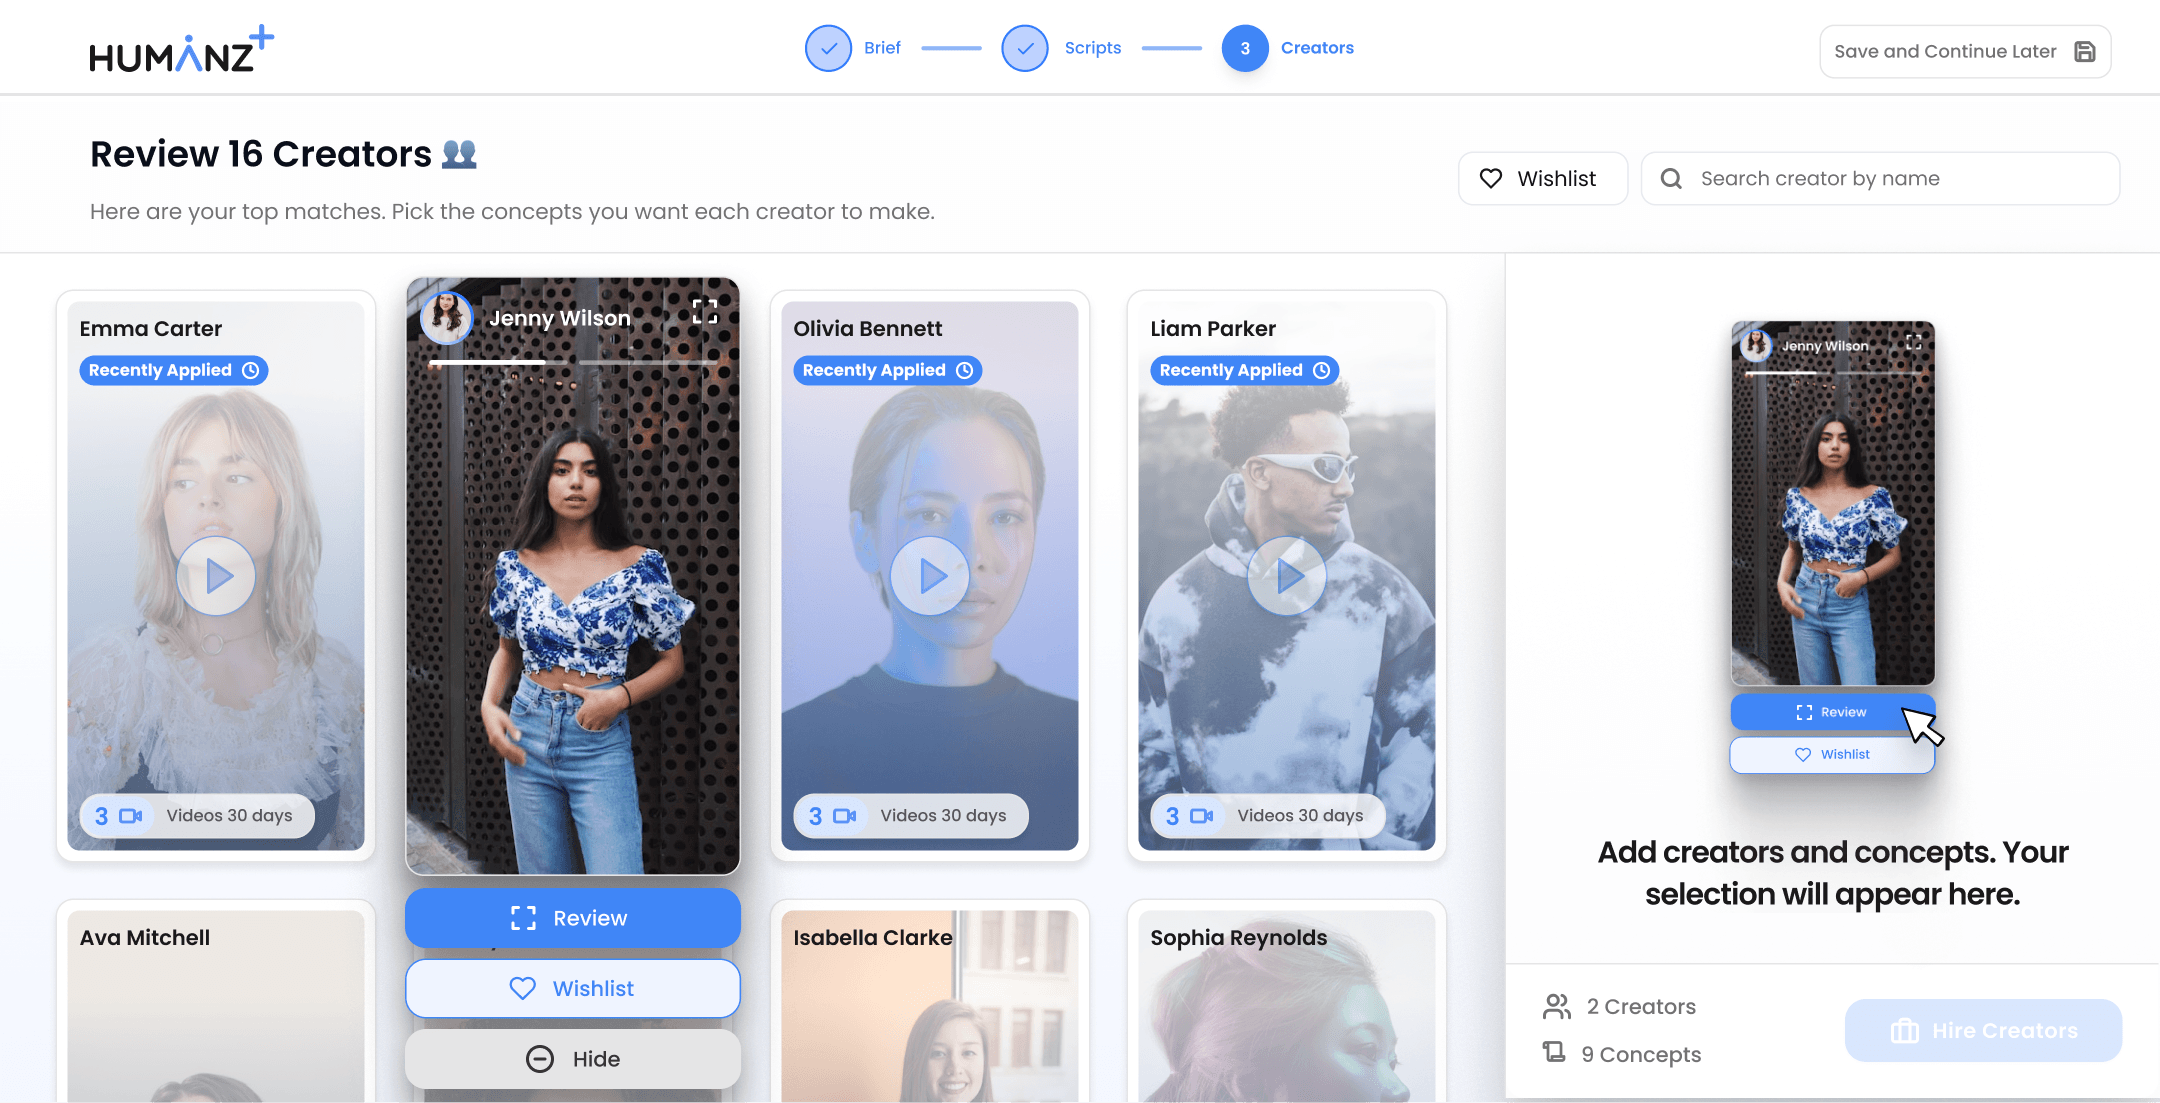Image resolution: width=2160 pixels, height=1103 pixels.
Task: Hide Jenny Wilson's creator card
Action: (x=573, y=1058)
